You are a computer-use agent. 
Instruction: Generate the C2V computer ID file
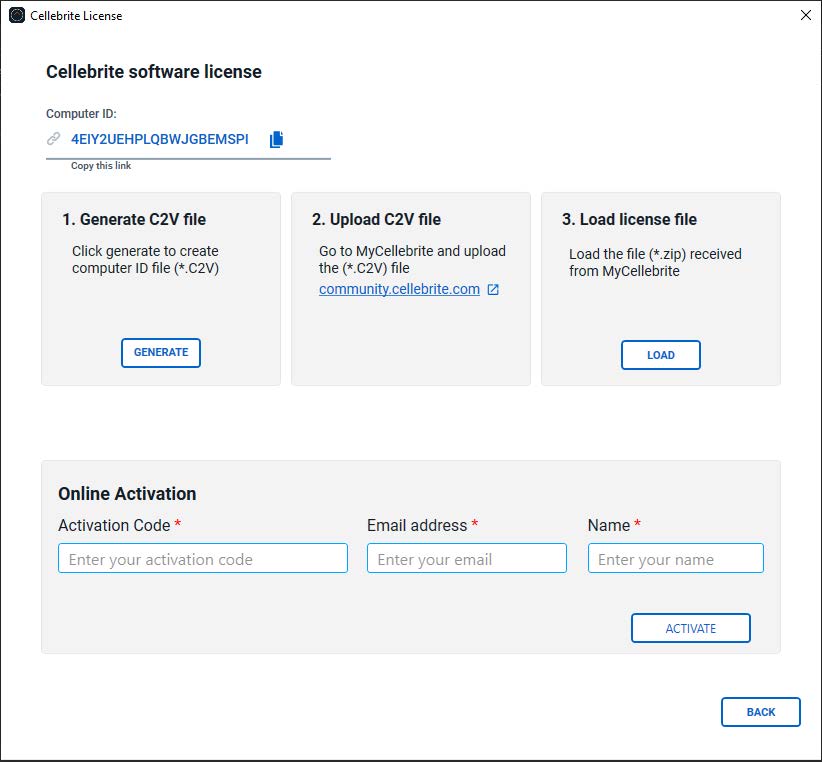click(x=161, y=353)
